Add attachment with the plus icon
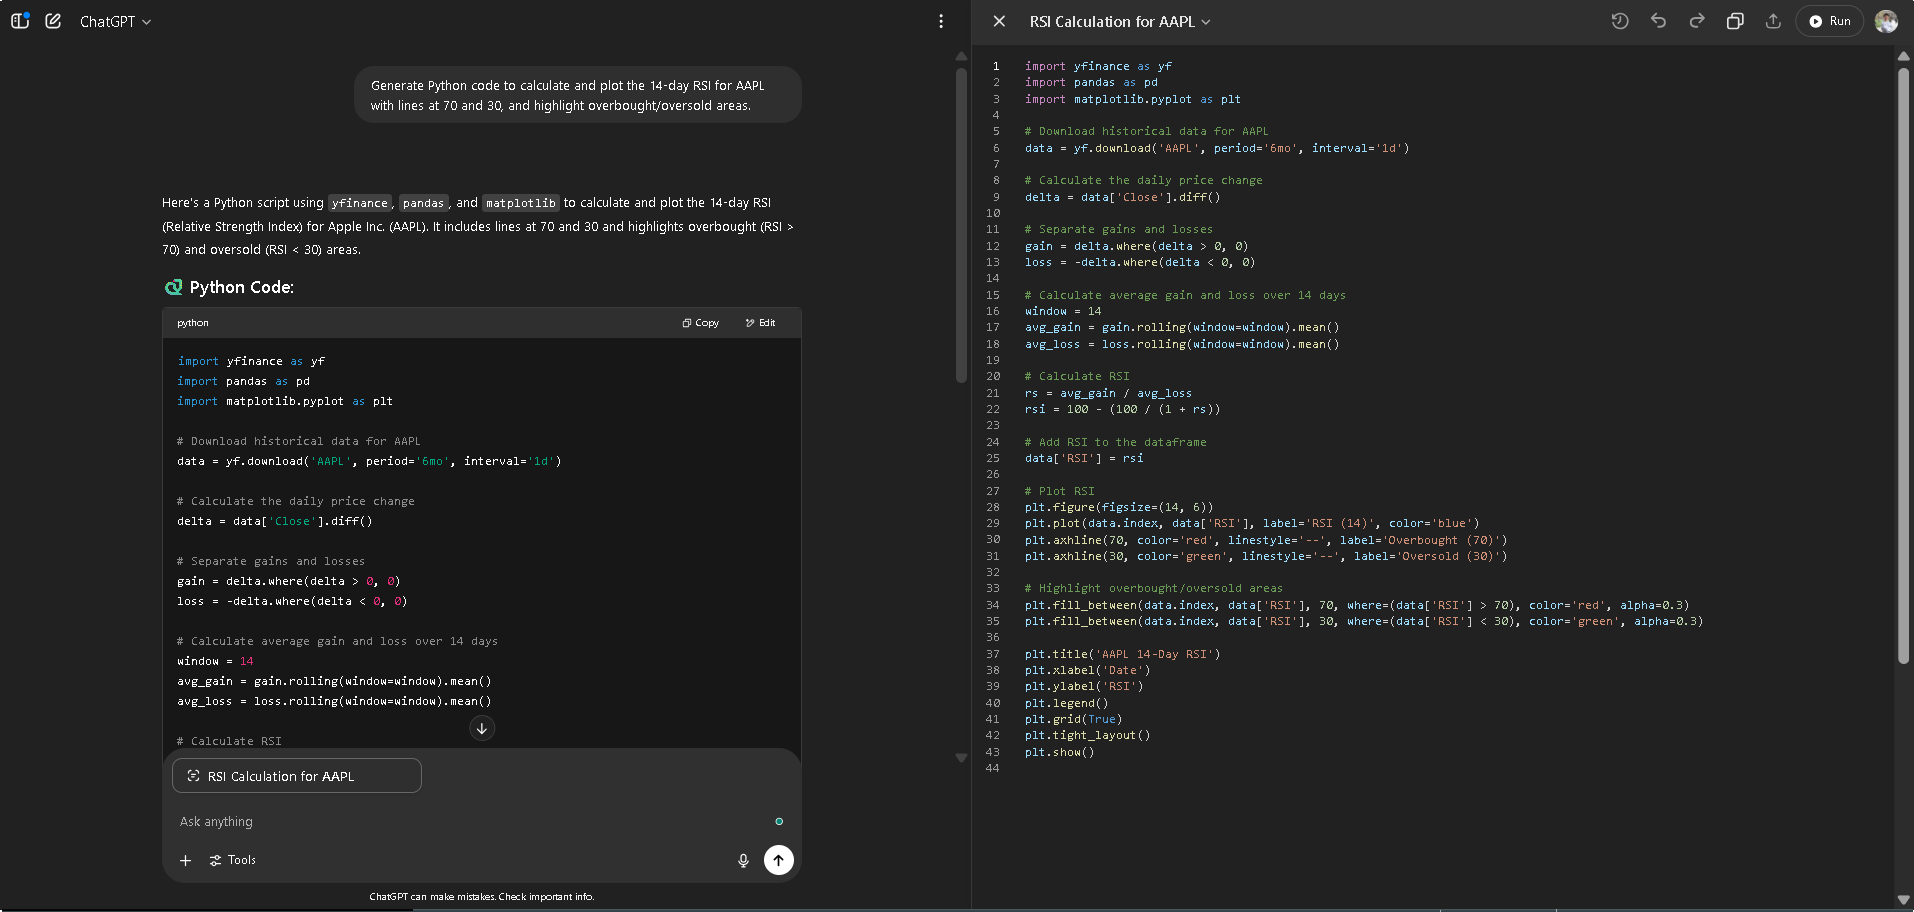 pos(185,860)
